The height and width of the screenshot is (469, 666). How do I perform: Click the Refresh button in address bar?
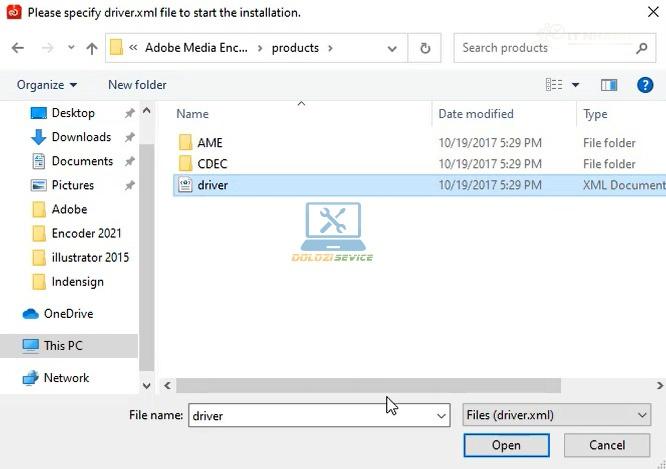[425, 48]
